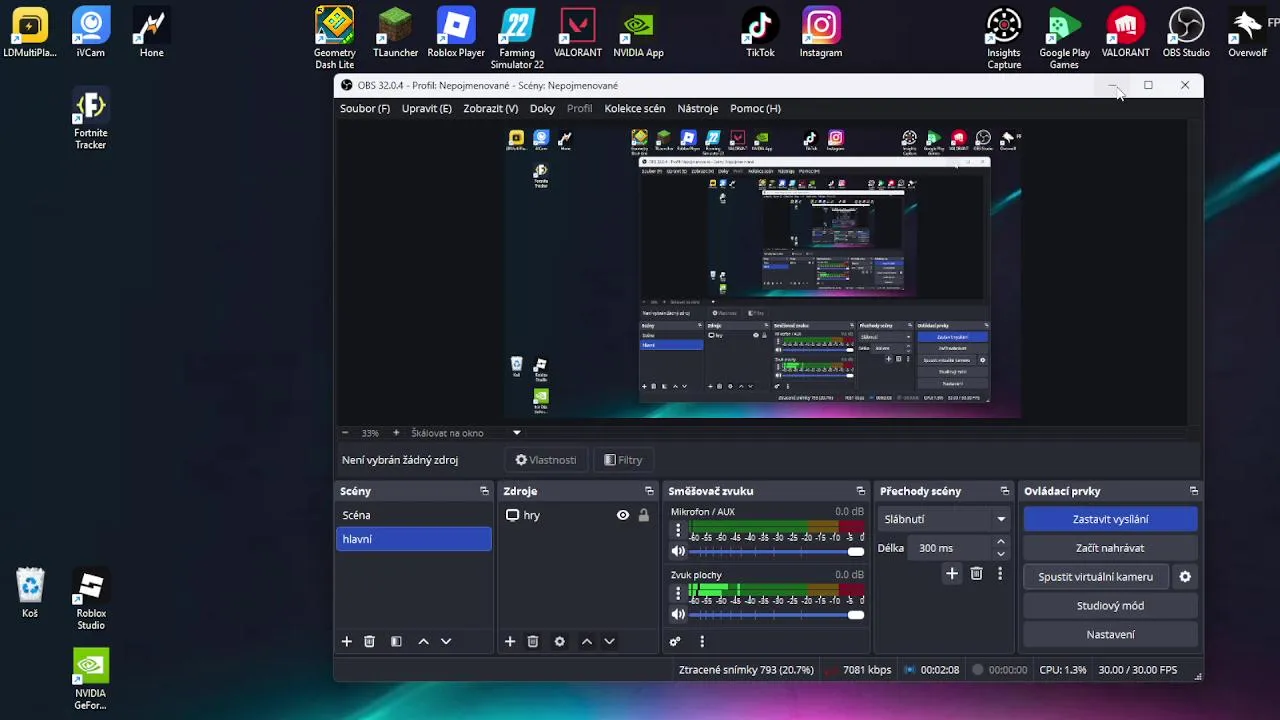1280x720 pixels.
Task: Open Roblox Studio desktop shortcut
Action: [x=91, y=600]
